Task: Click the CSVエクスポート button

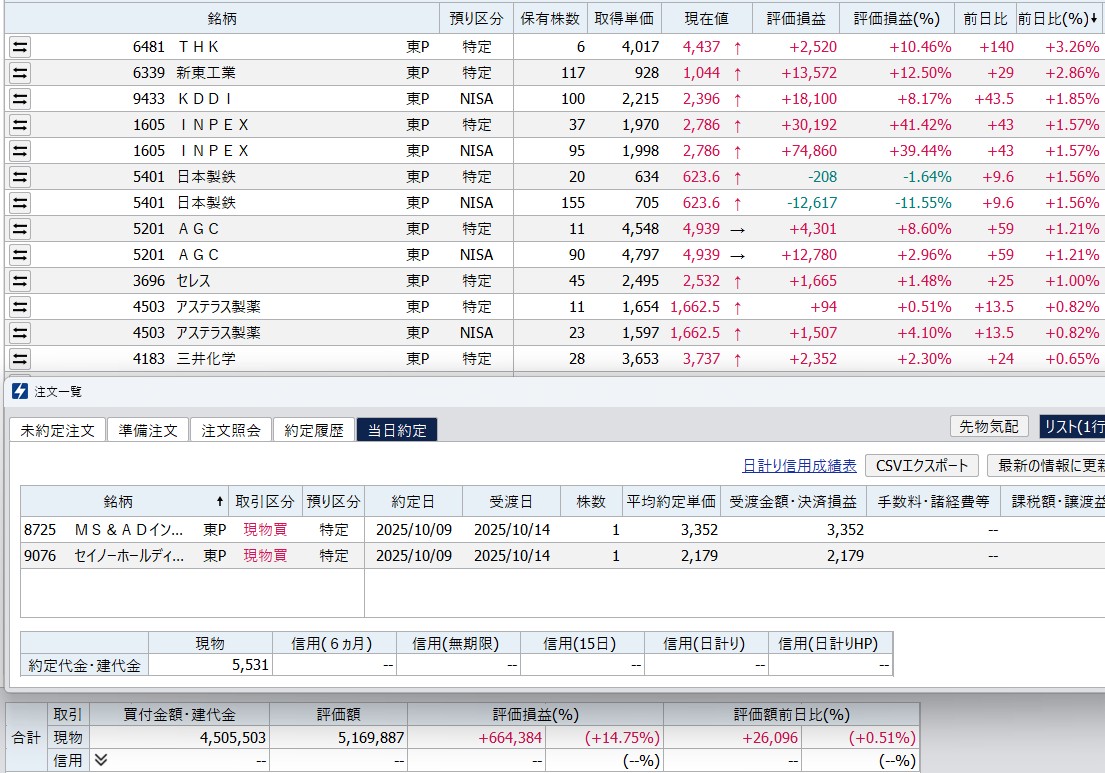Action: coord(922,466)
